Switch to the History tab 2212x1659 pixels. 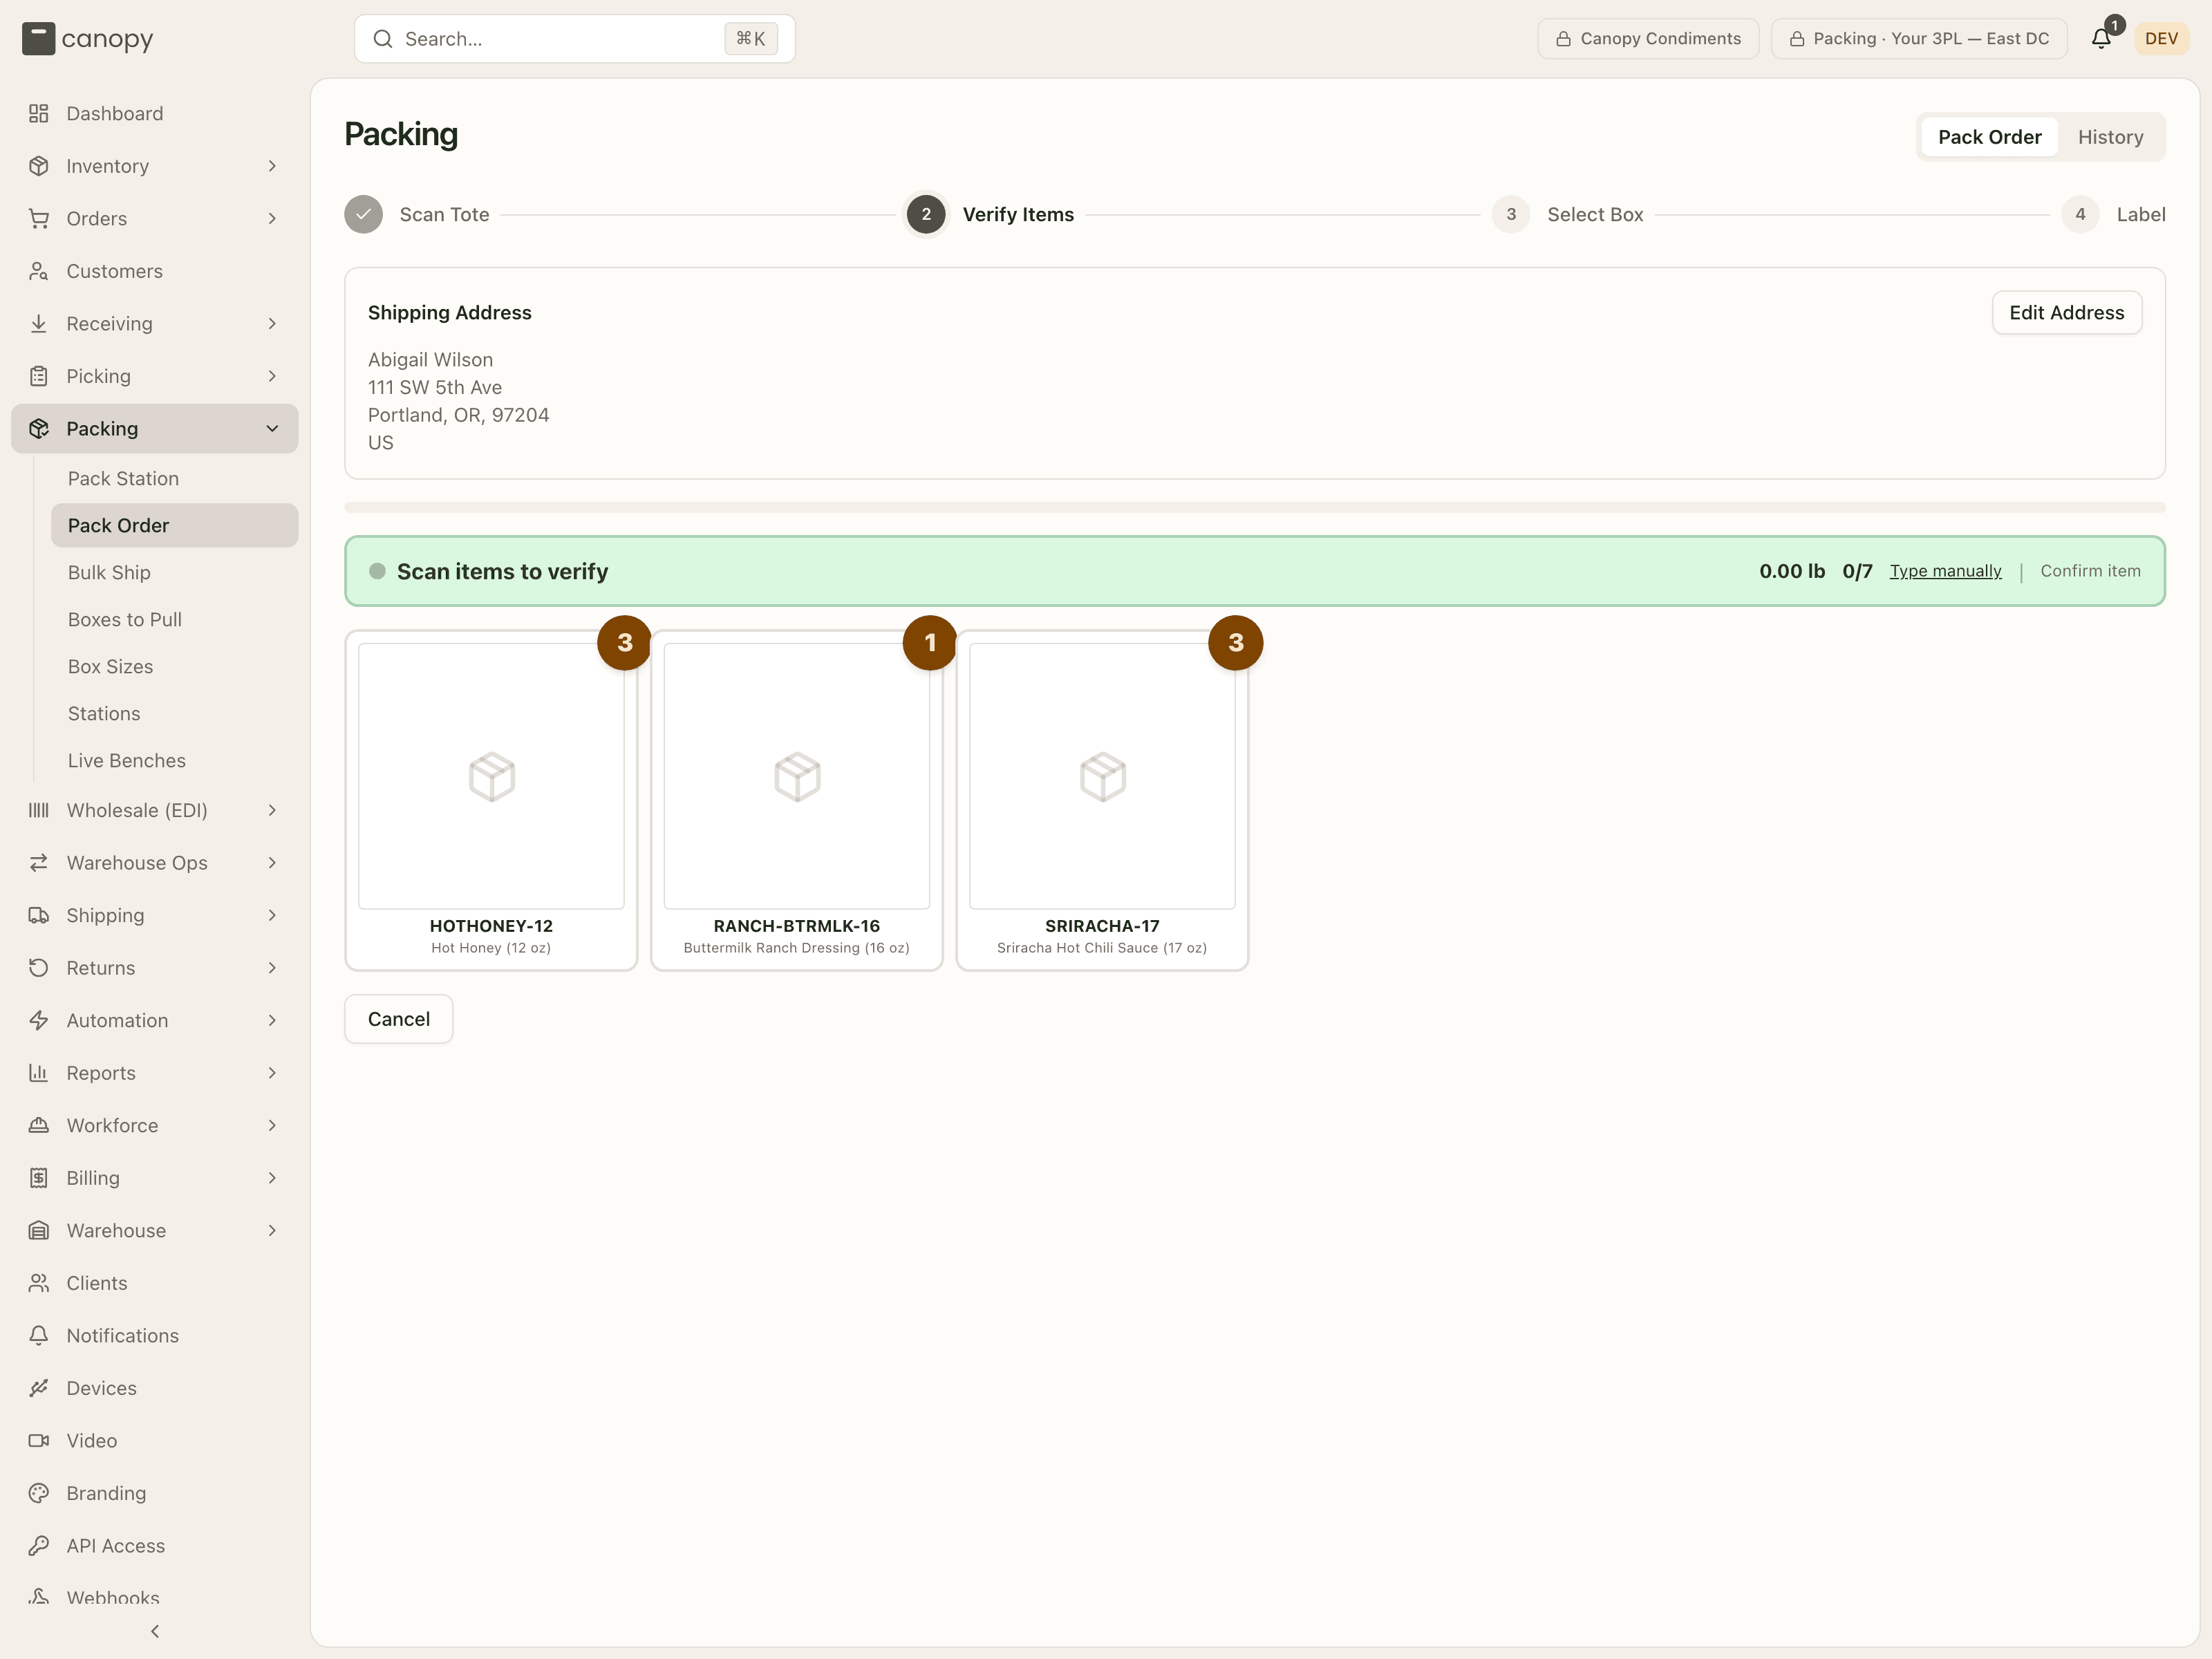tap(2110, 137)
